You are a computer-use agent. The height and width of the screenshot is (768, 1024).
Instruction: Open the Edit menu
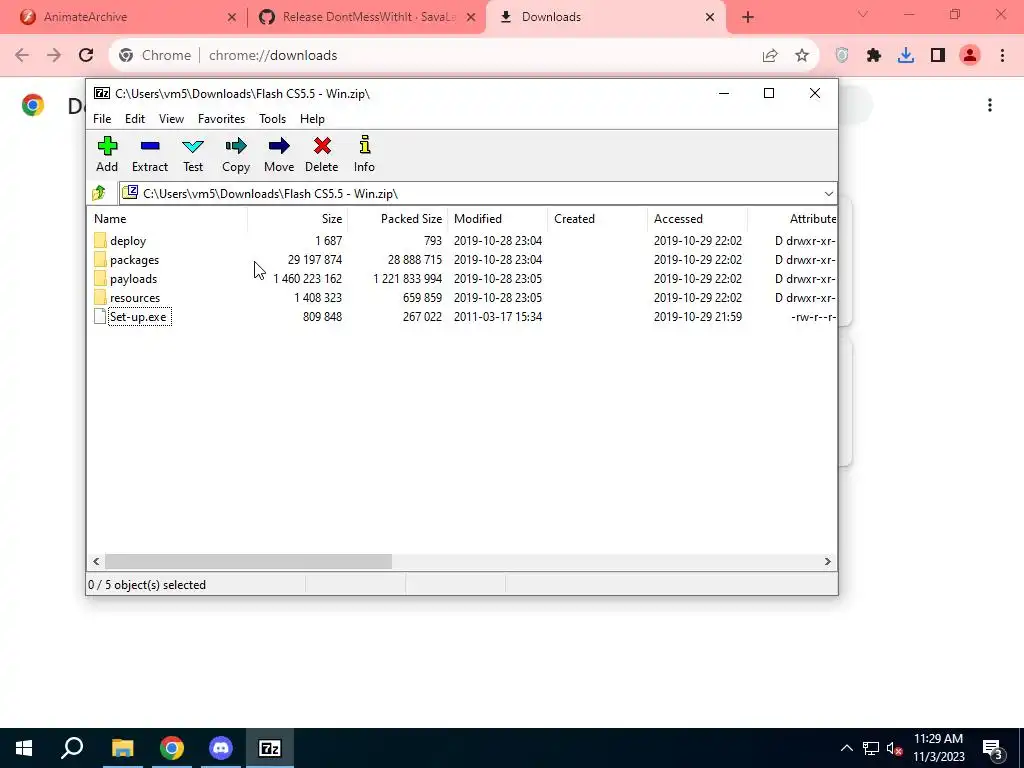[x=135, y=119]
